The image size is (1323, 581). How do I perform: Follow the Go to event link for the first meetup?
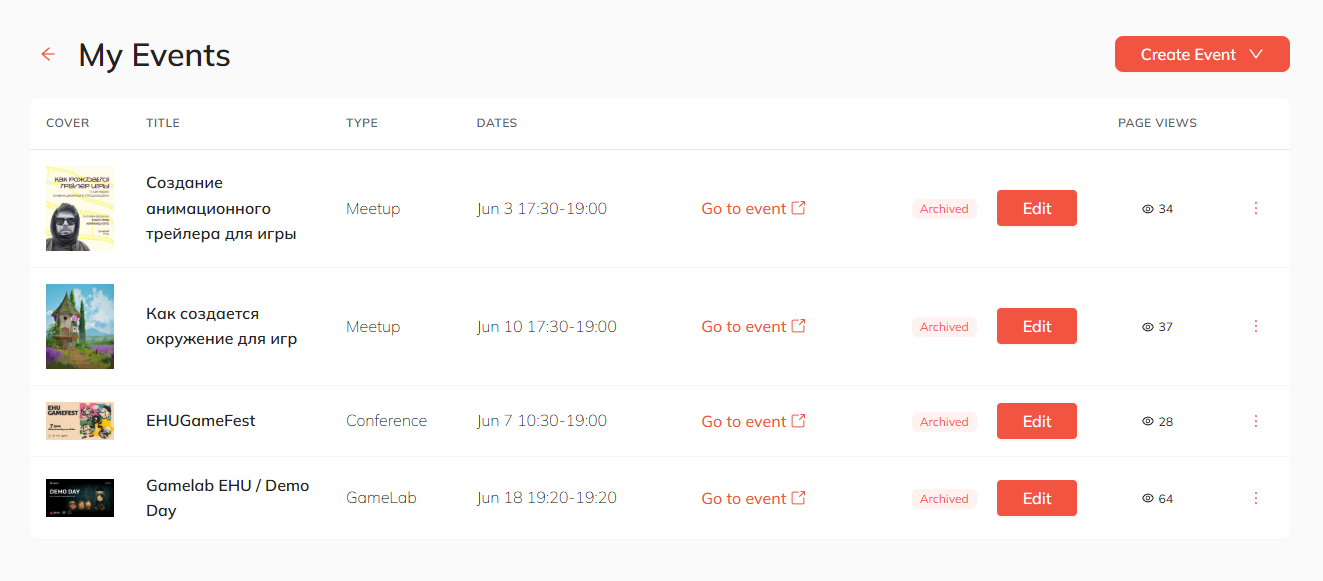click(x=743, y=208)
